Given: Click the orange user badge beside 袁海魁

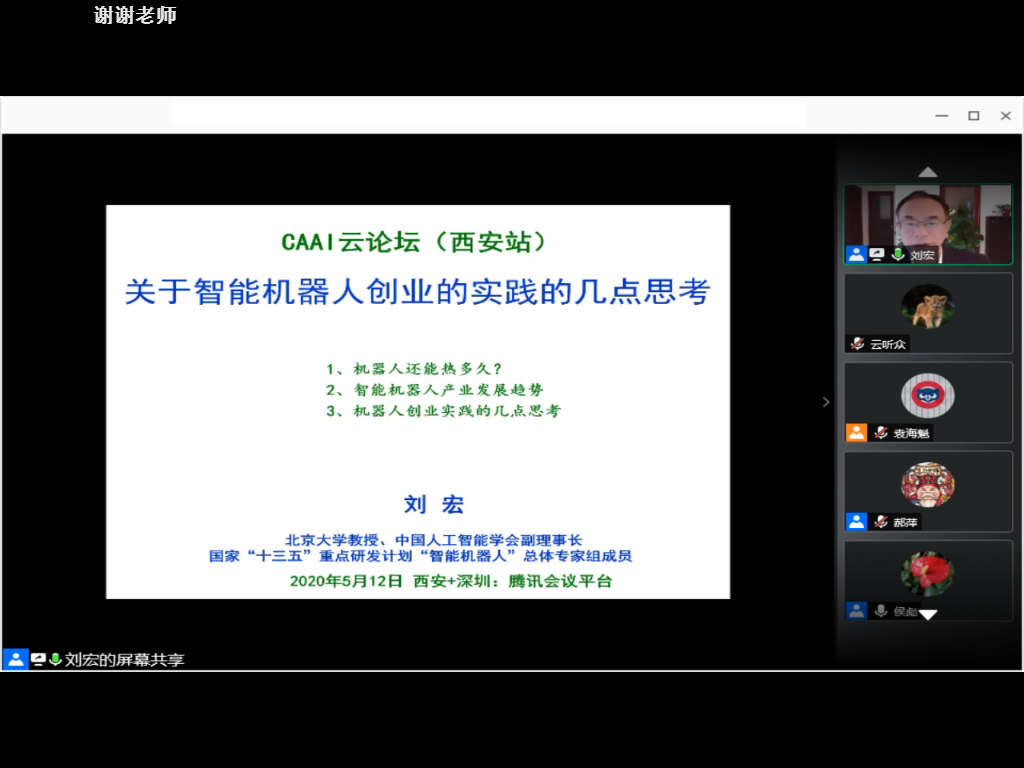Looking at the screenshot, I should (x=856, y=433).
